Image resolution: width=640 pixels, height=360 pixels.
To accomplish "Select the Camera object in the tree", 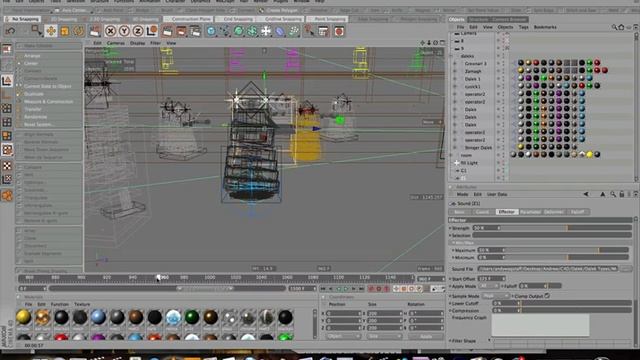I will pos(469,33).
